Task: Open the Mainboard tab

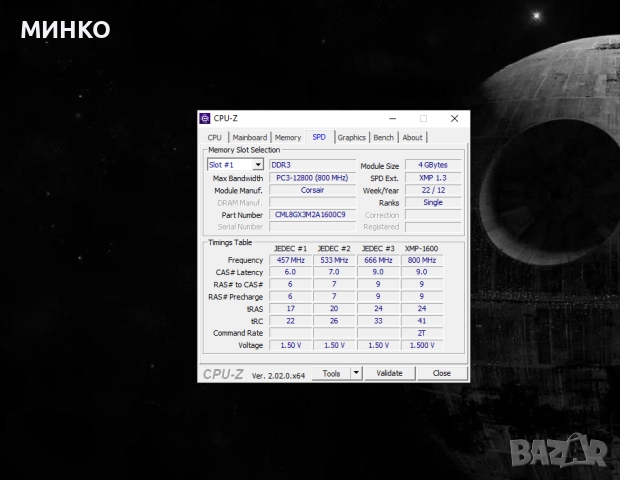Action: coord(250,137)
